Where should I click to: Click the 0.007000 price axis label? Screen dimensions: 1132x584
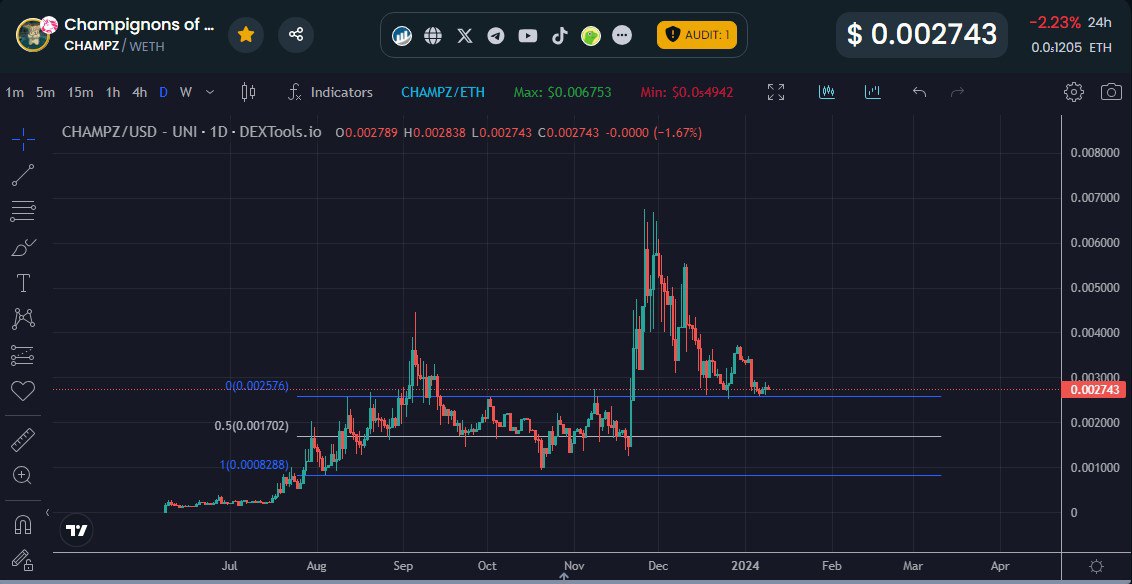click(1094, 198)
